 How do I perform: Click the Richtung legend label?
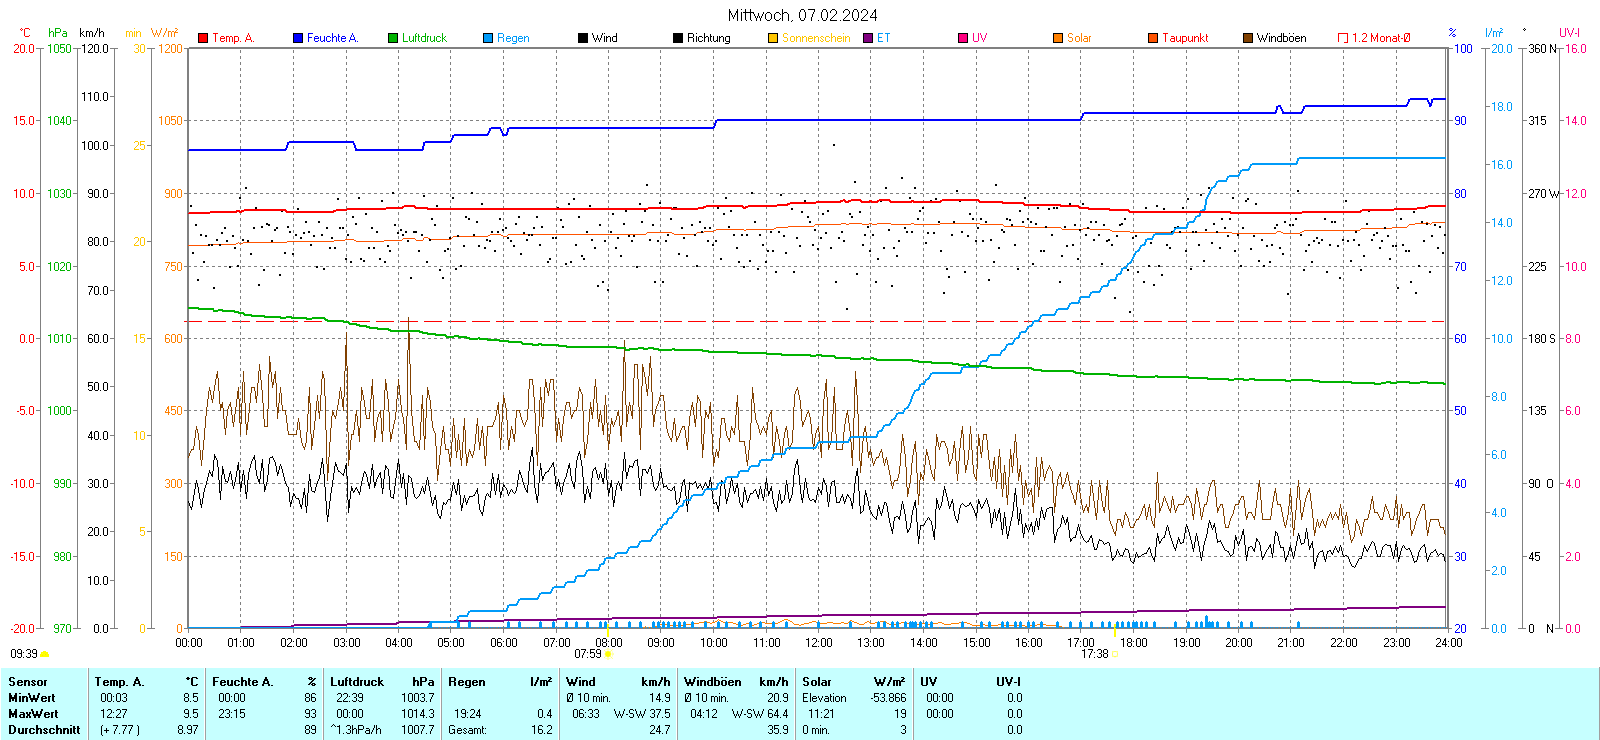click(x=708, y=38)
